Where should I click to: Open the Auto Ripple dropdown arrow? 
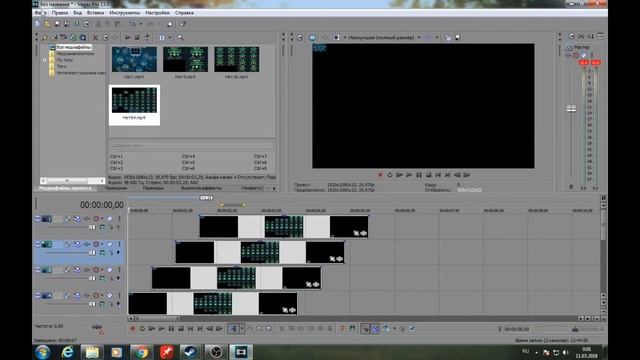[x=394, y=329]
